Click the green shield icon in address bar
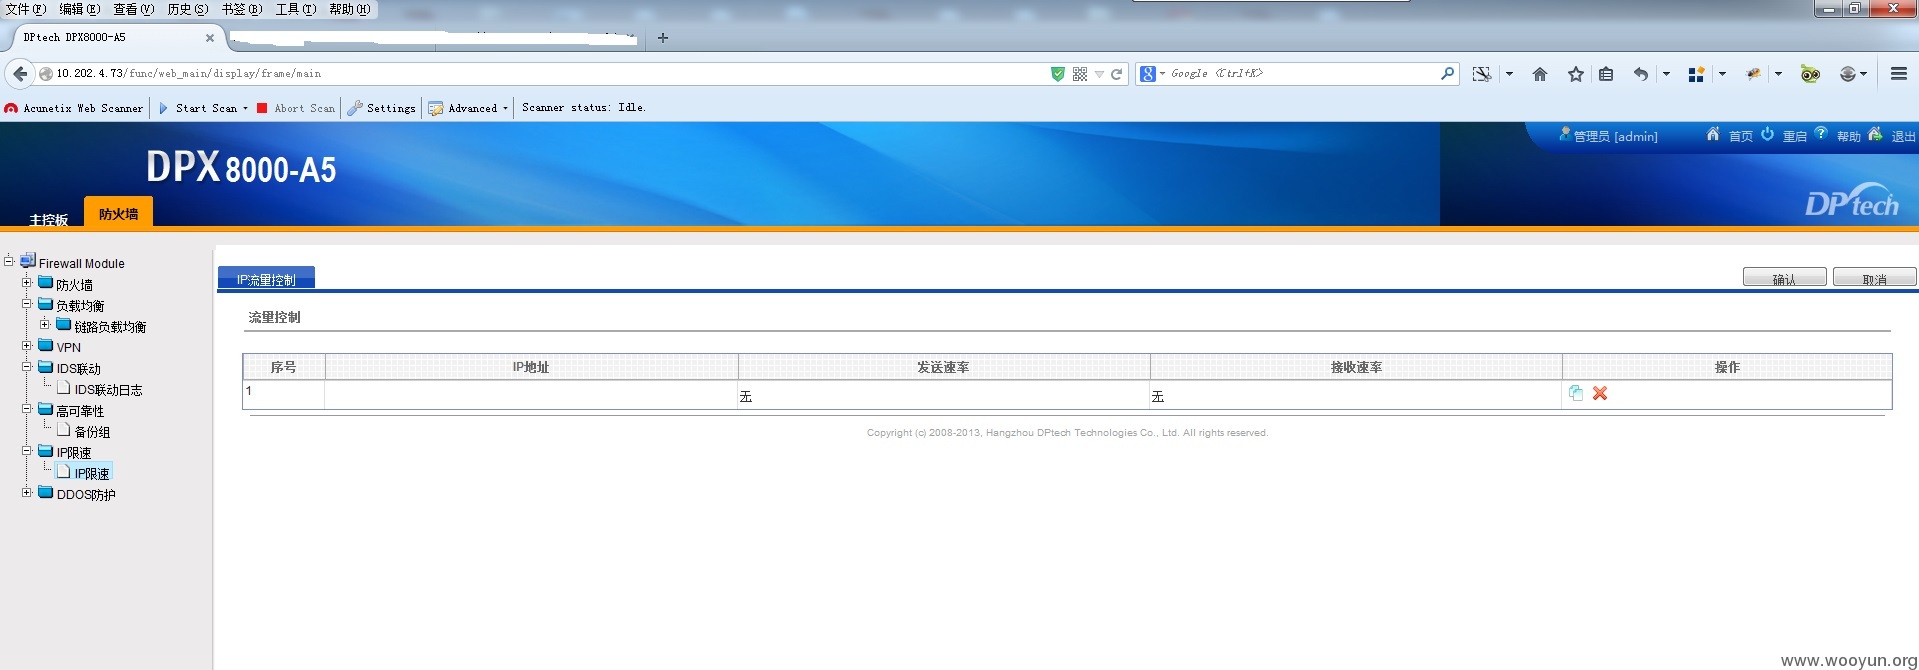1919x670 pixels. (x=1058, y=74)
